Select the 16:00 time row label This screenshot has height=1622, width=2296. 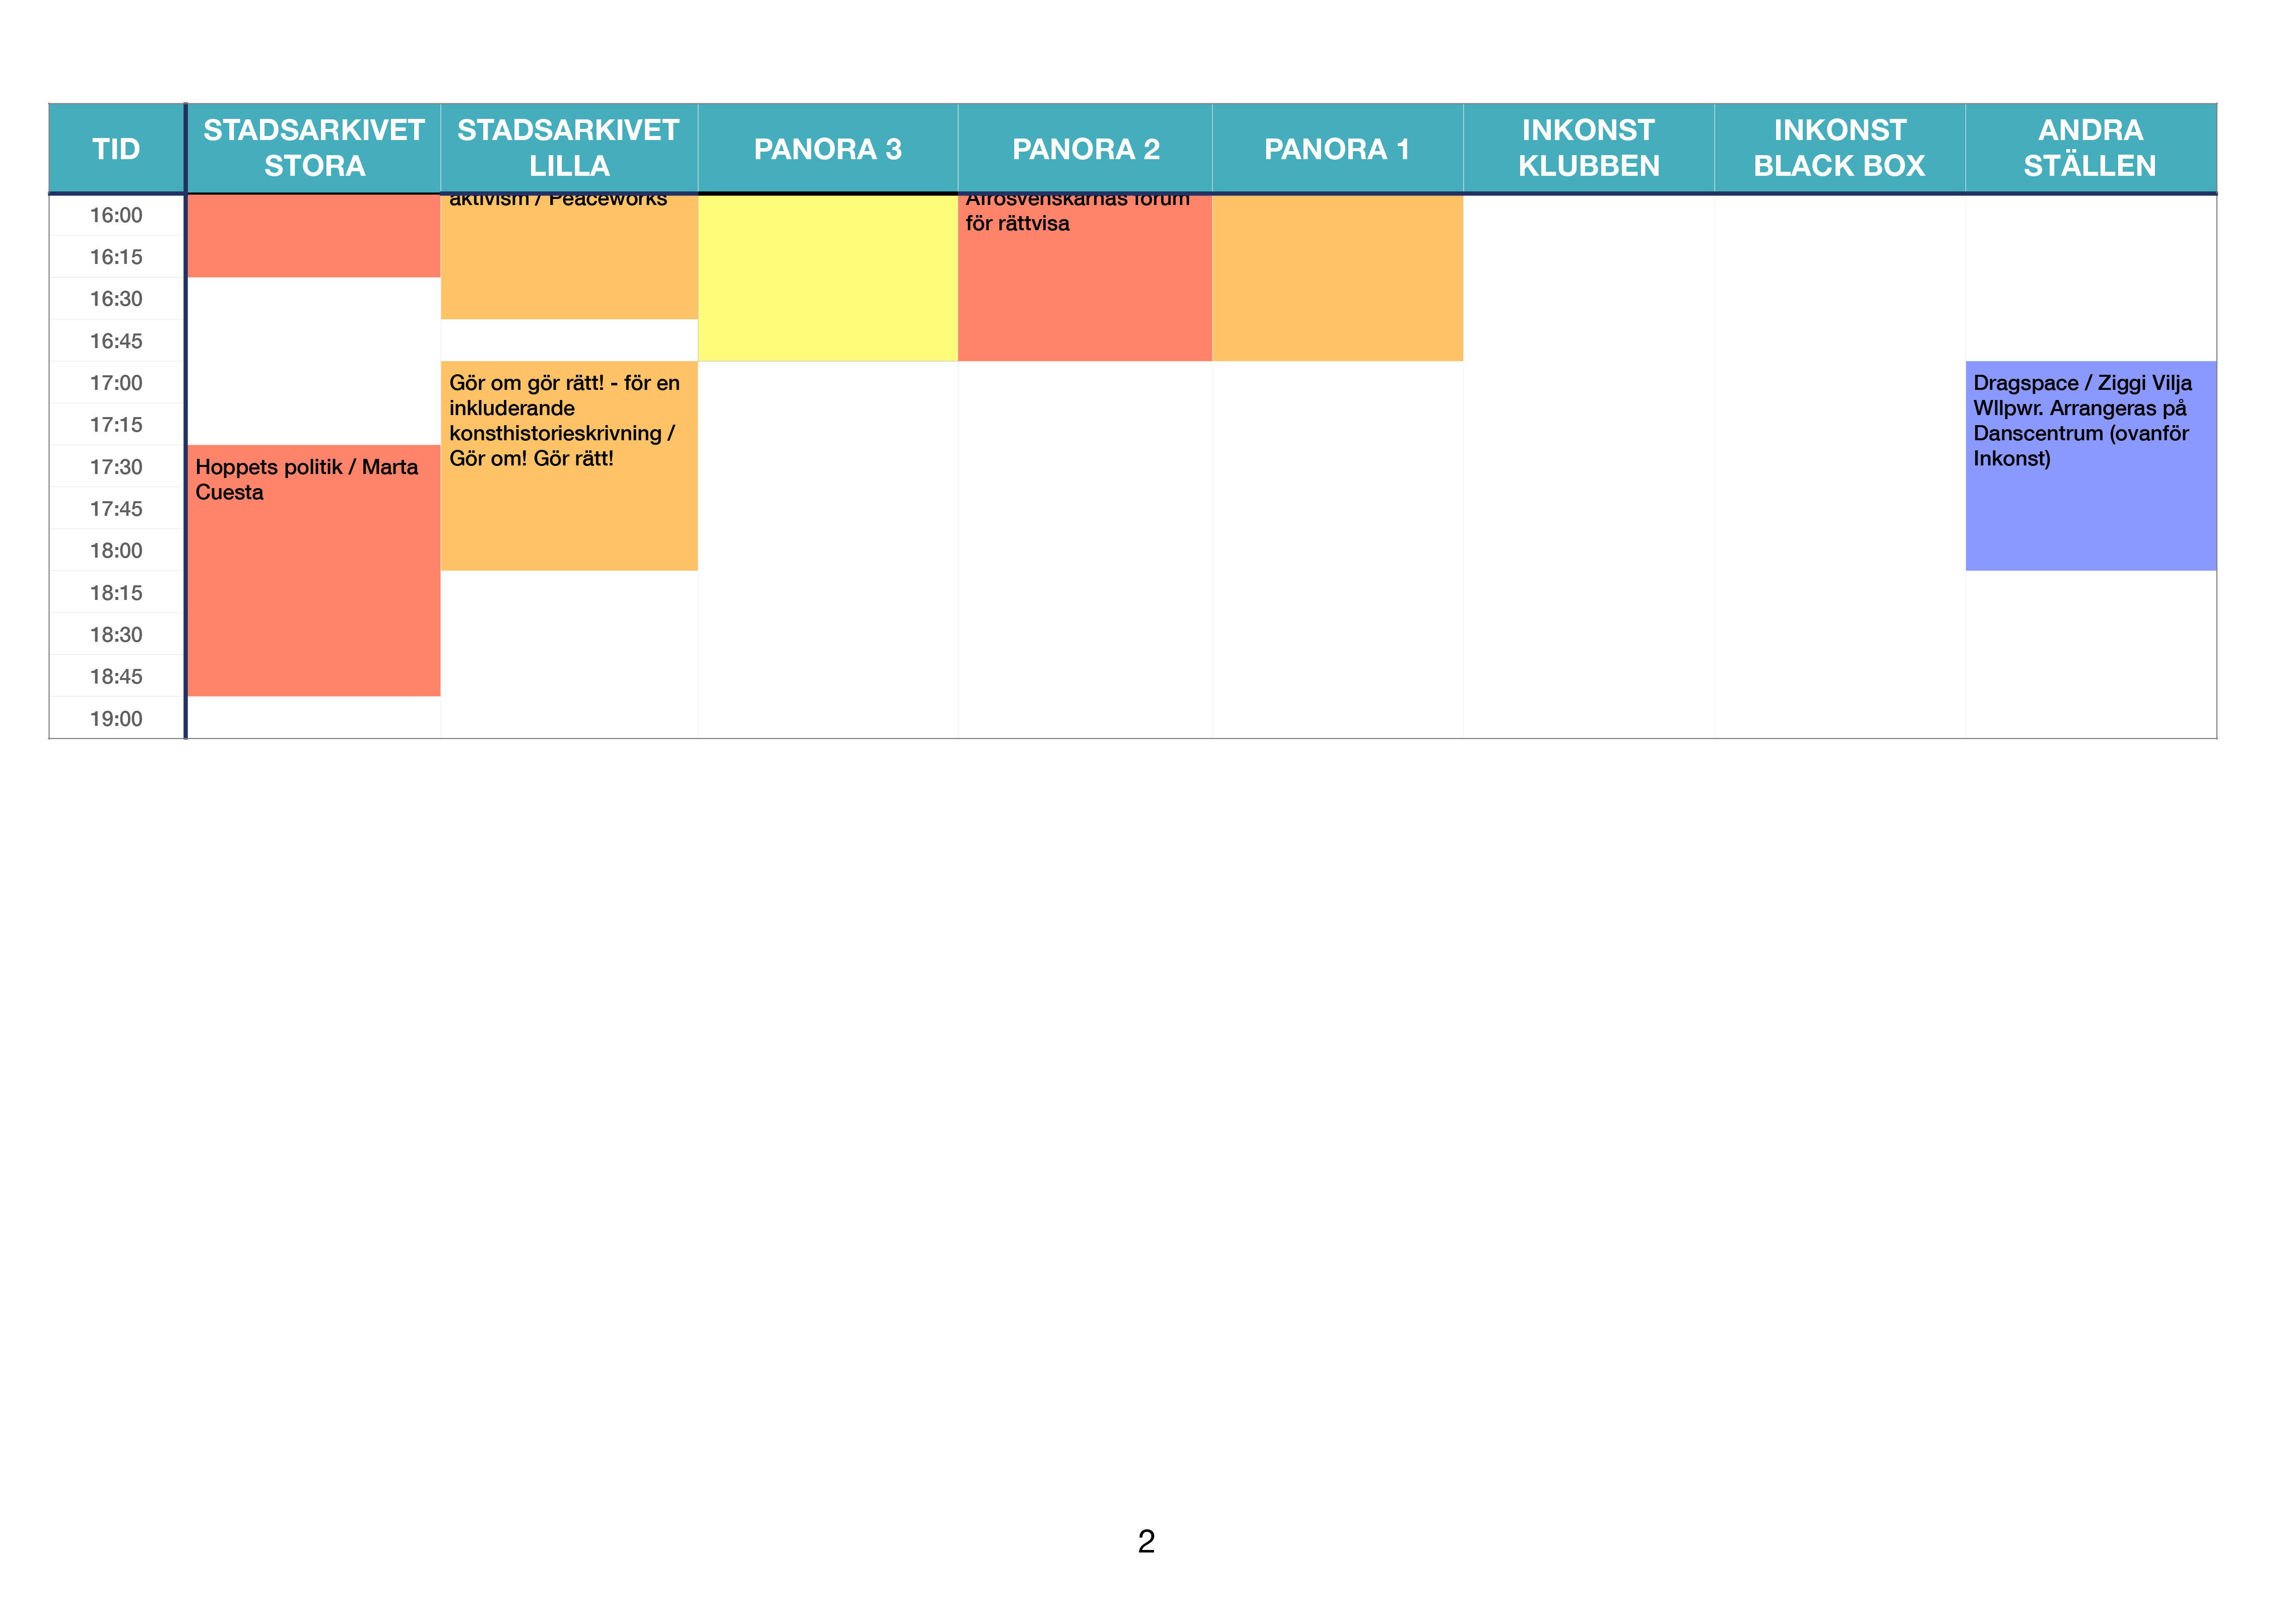[116, 215]
